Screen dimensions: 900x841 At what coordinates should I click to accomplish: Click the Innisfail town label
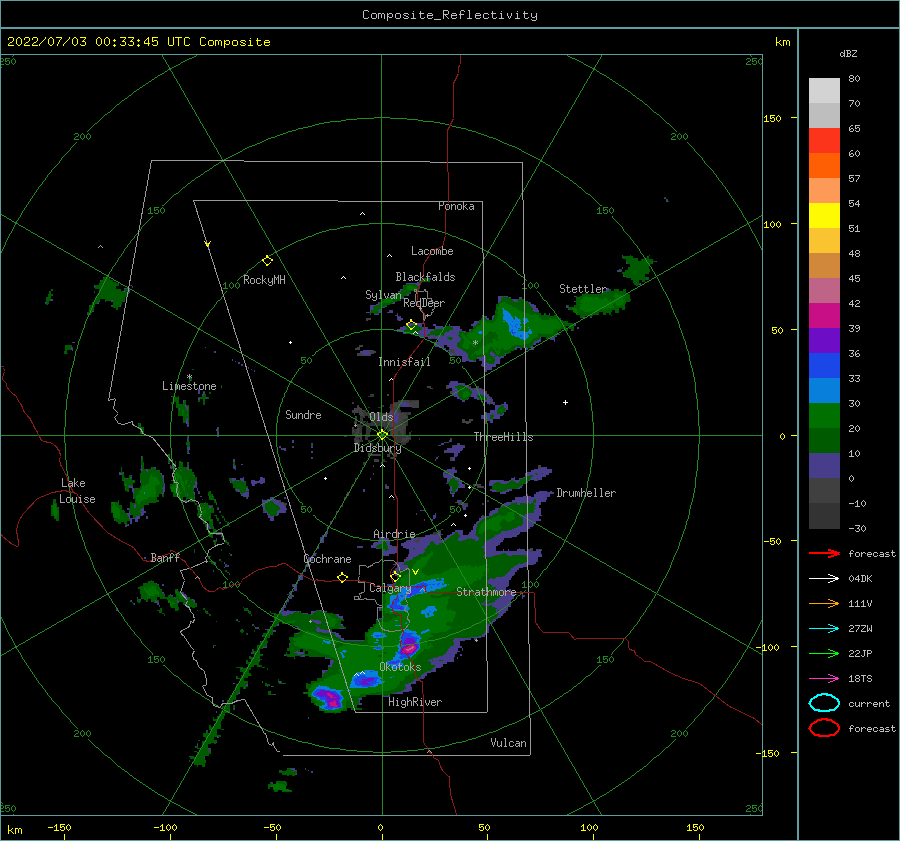404,362
